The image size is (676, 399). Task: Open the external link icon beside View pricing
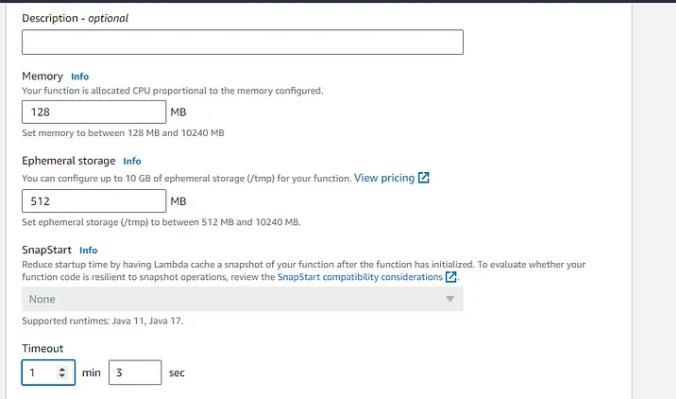tap(424, 178)
